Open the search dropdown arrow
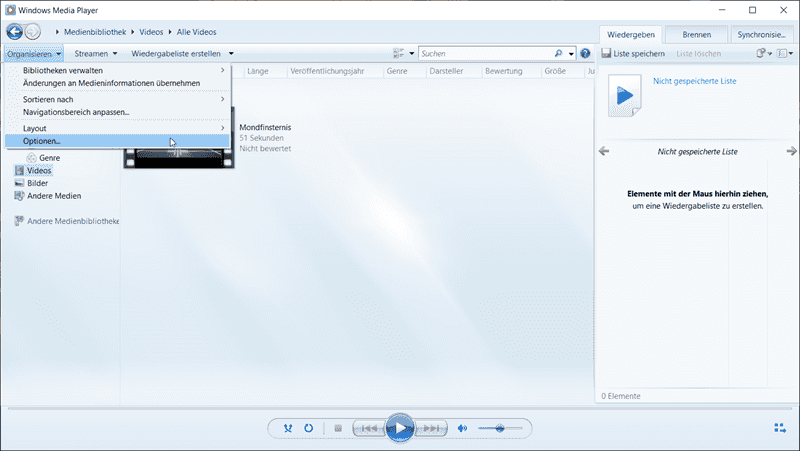This screenshot has height=451, width=801. tap(571, 54)
